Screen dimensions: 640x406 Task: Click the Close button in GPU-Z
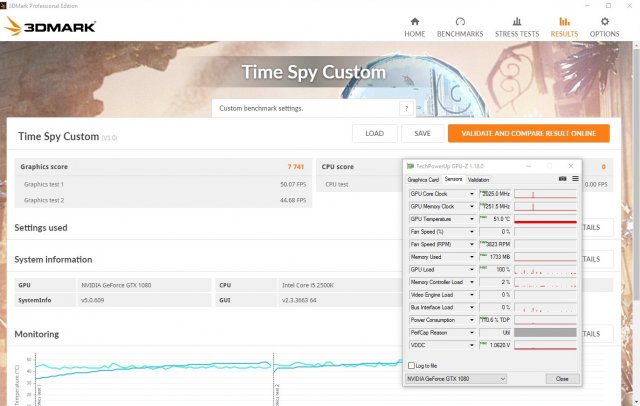(561, 379)
